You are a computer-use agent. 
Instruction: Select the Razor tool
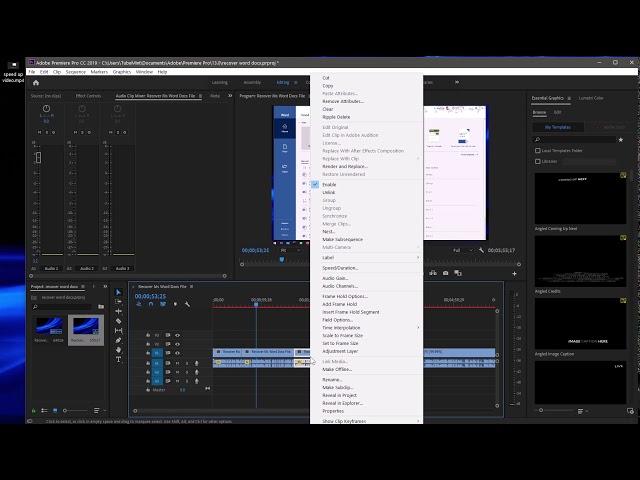(x=118, y=321)
